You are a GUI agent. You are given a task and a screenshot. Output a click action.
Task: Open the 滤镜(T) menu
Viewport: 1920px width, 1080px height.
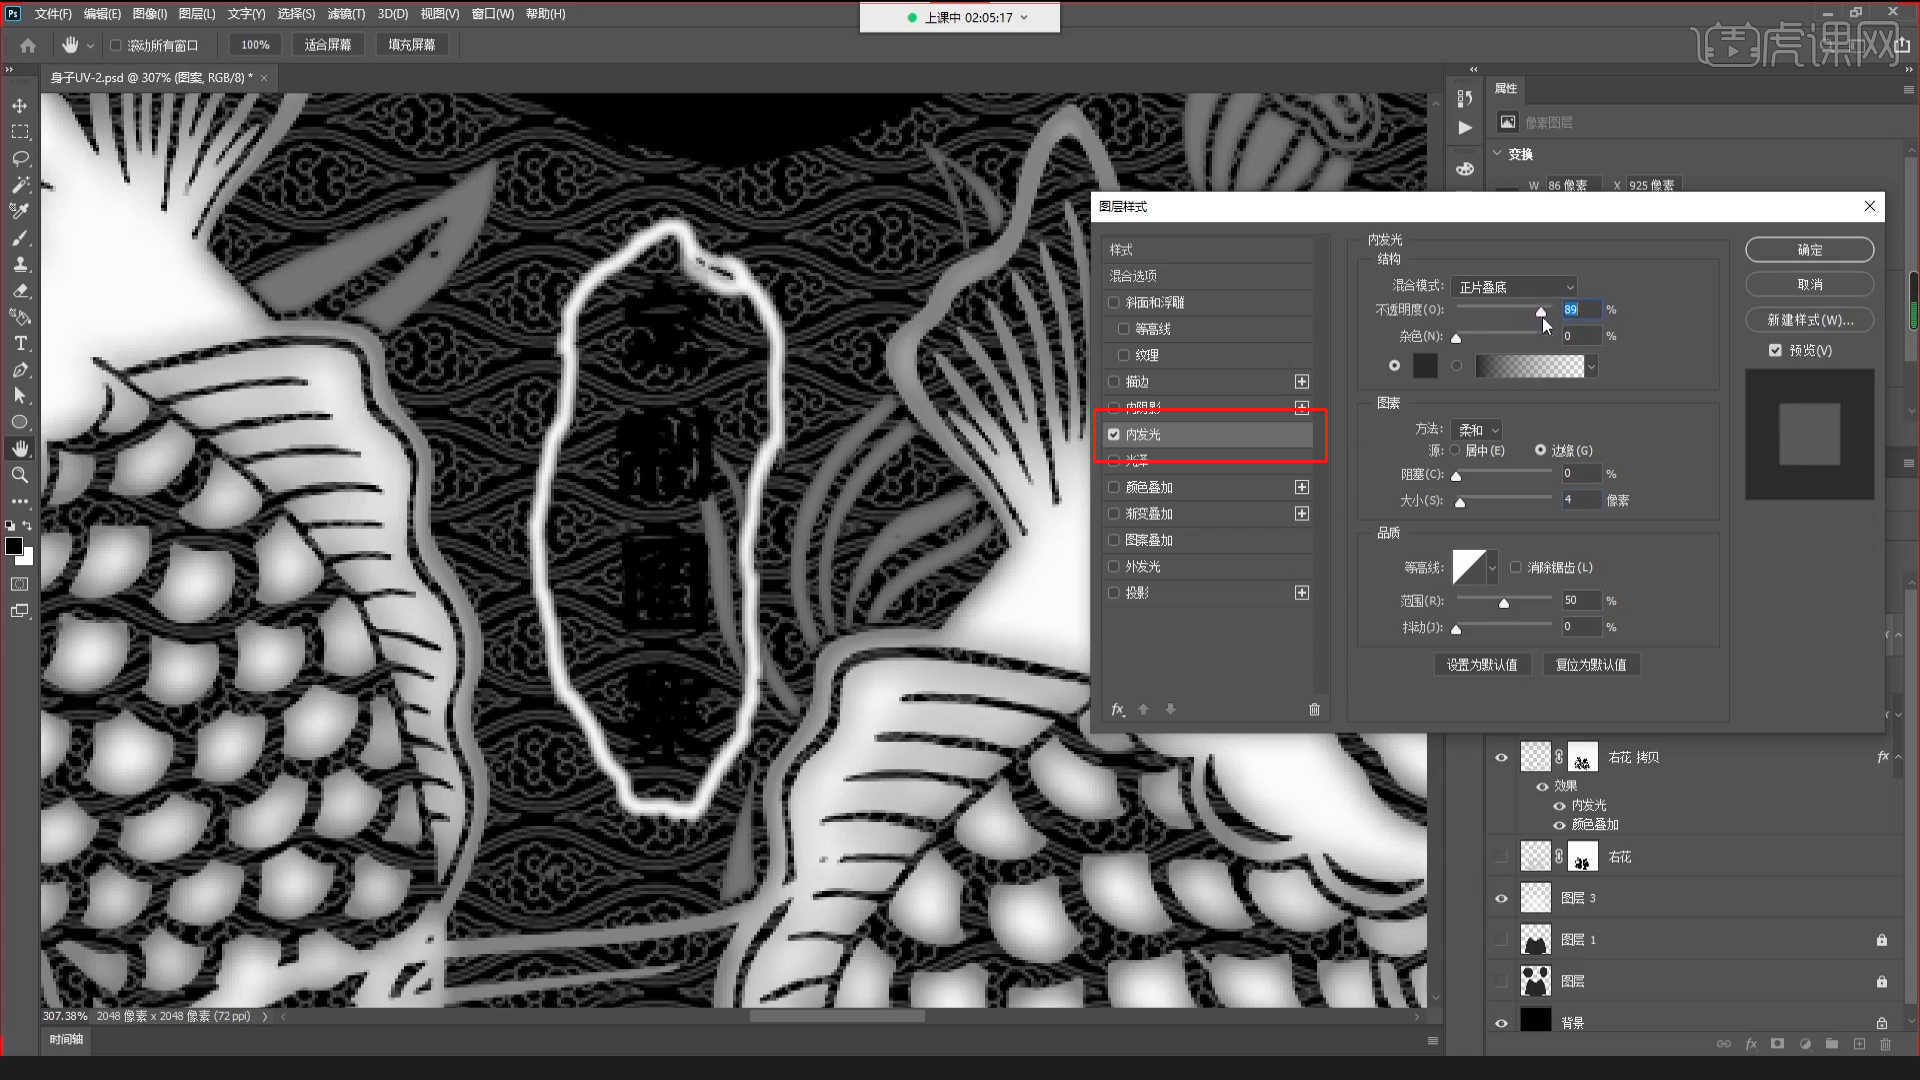(346, 14)
